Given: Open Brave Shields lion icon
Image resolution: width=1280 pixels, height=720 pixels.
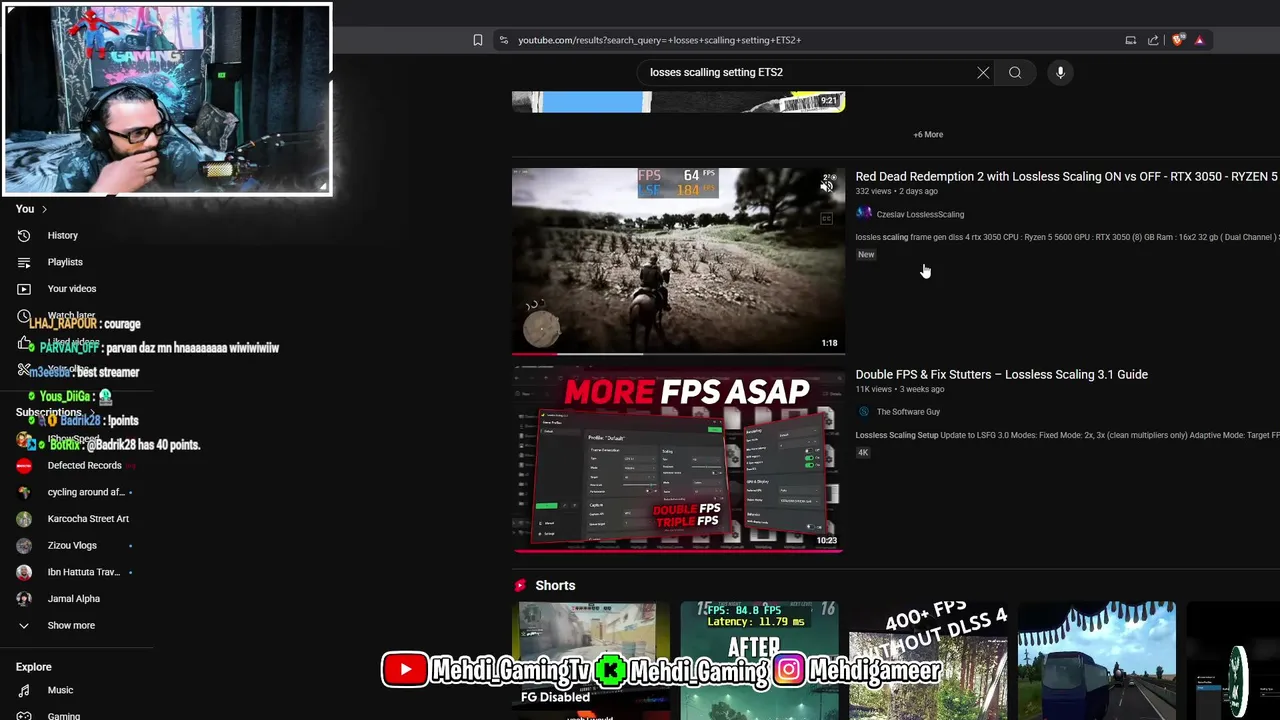Looking at the screenshot, I should tap(1177, 40).
